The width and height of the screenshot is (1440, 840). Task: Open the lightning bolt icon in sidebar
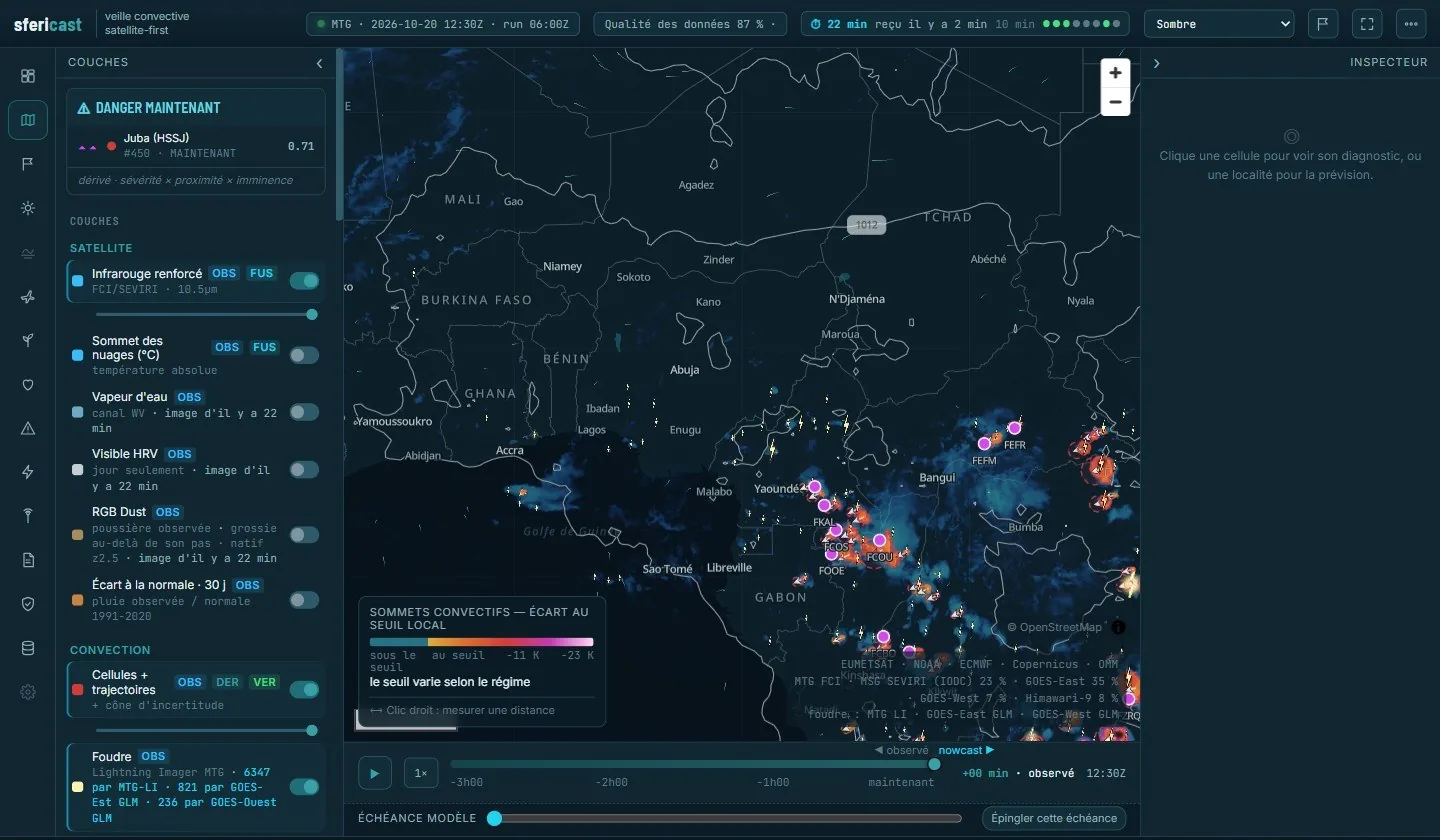click(x=28, y=472)
